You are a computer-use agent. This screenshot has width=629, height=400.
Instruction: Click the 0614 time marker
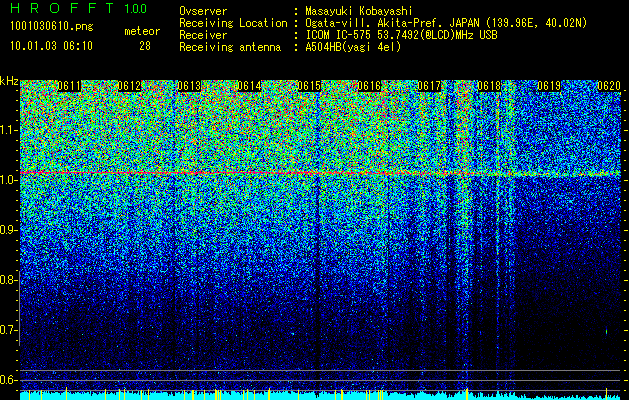click(x=249, y=86)
